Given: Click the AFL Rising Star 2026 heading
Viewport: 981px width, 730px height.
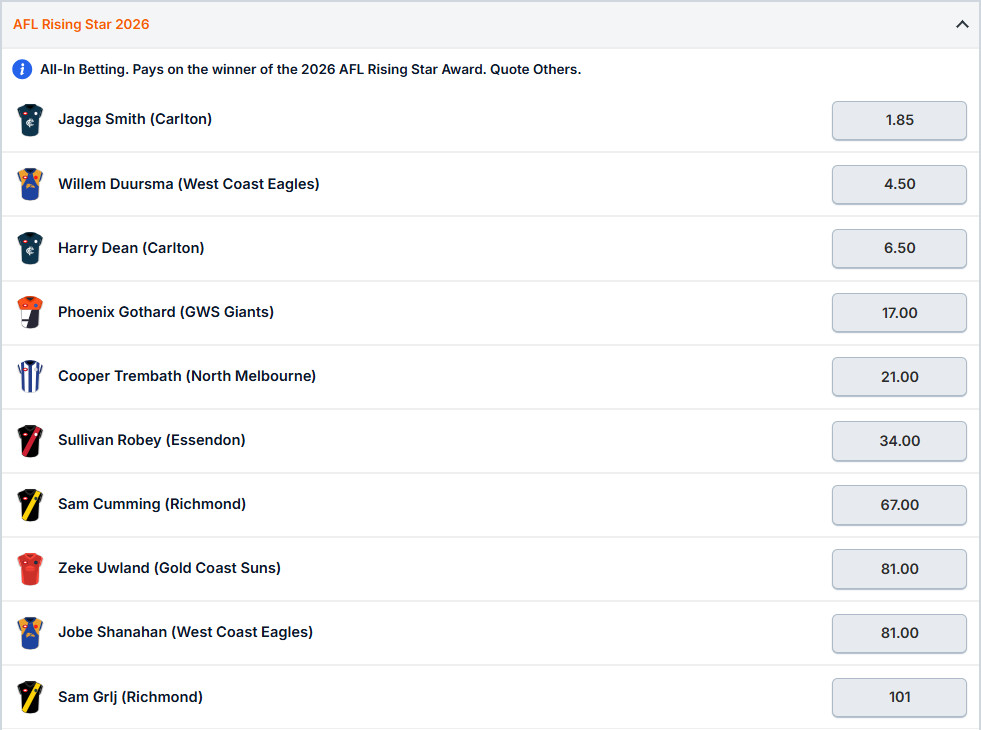Looking at the screenshot, I should click(81, 24).
